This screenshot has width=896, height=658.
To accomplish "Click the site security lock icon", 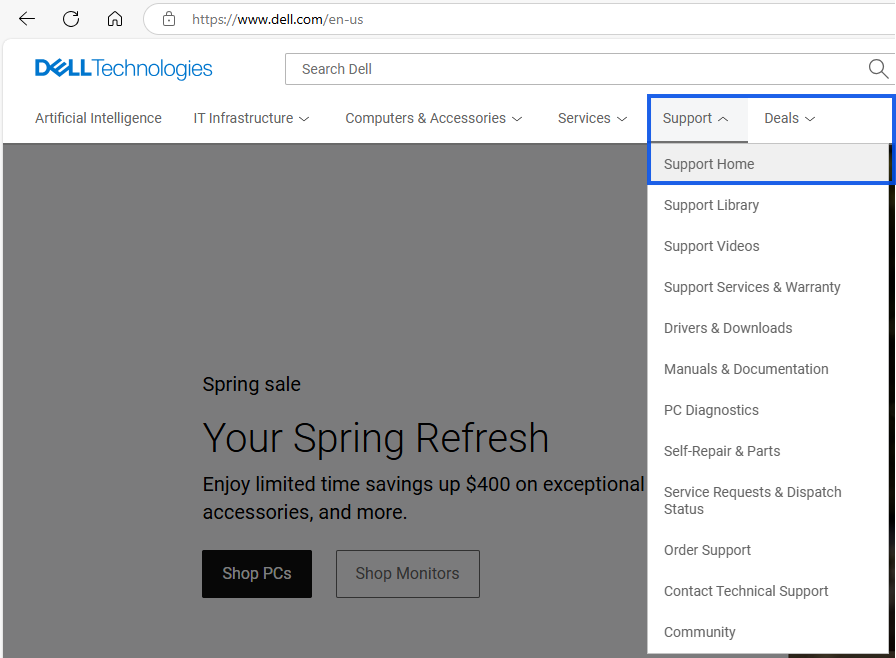I will [x=168, y=18].
